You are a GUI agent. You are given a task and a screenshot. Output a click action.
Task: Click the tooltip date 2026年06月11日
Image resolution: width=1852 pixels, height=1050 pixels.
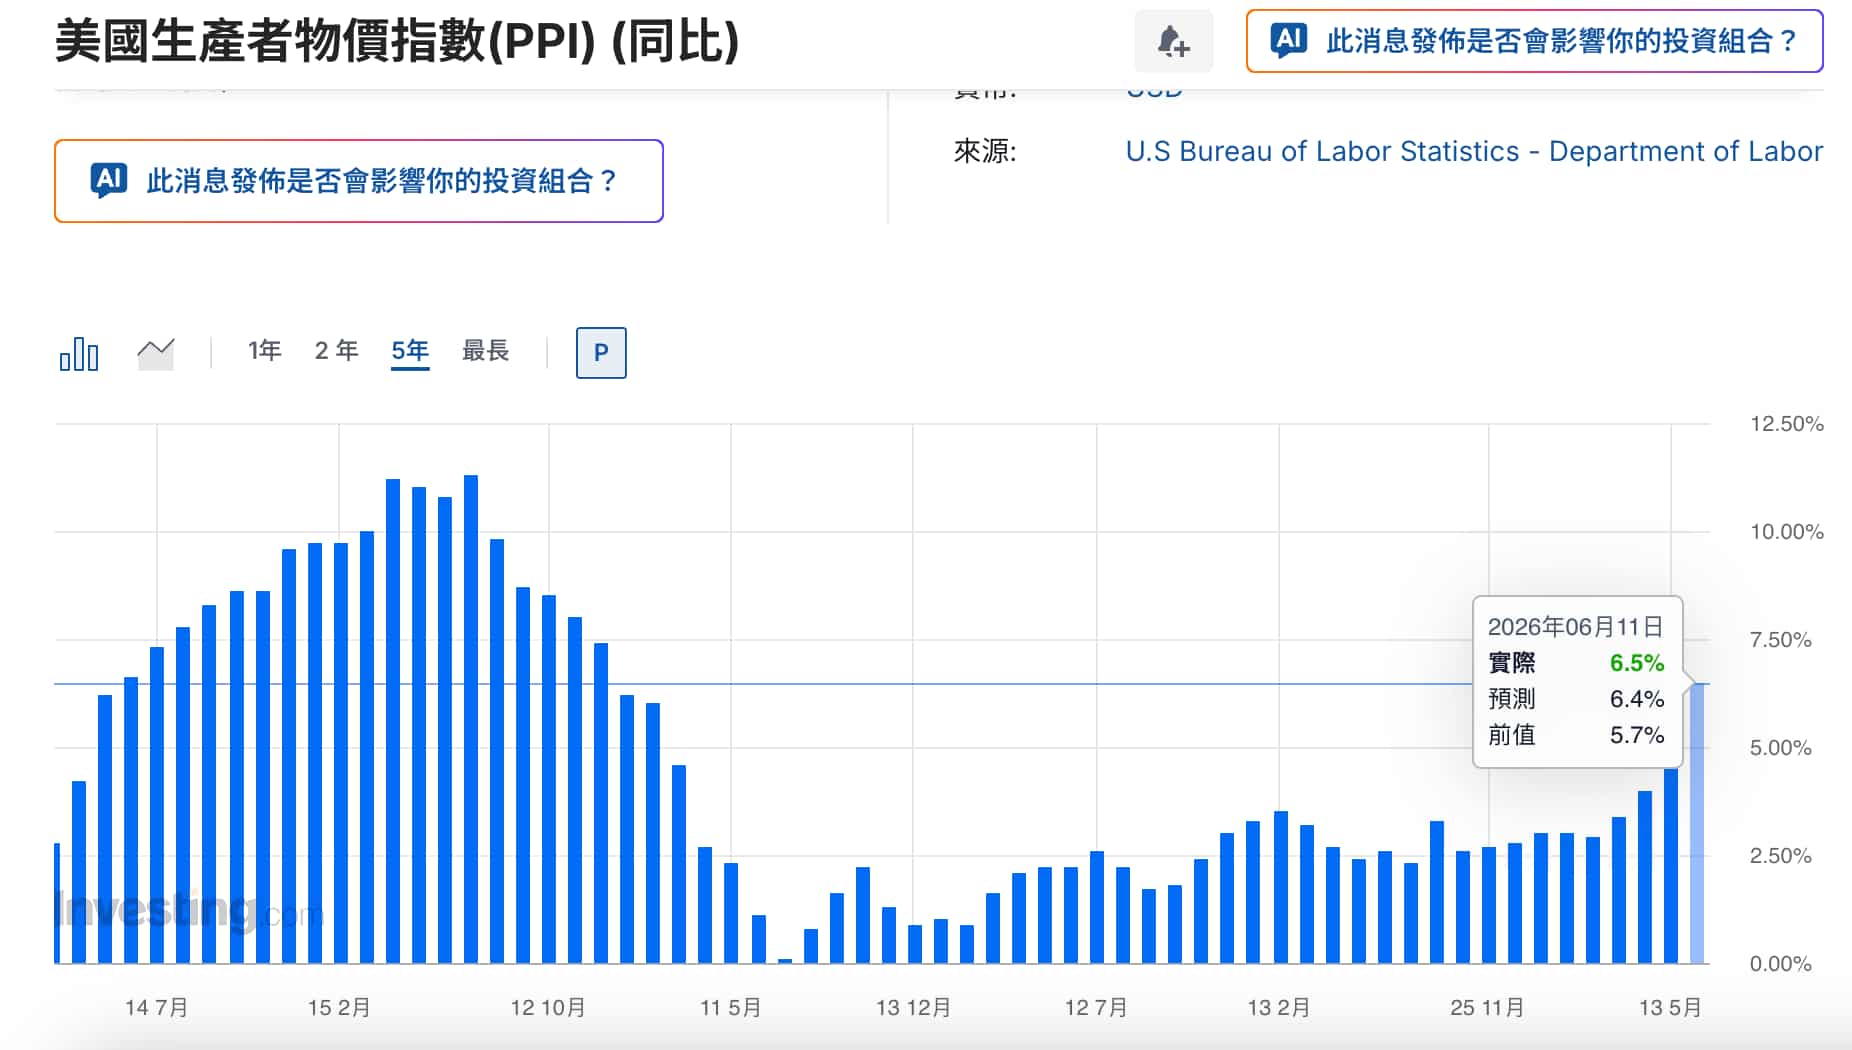click(x=1575, y=627)
